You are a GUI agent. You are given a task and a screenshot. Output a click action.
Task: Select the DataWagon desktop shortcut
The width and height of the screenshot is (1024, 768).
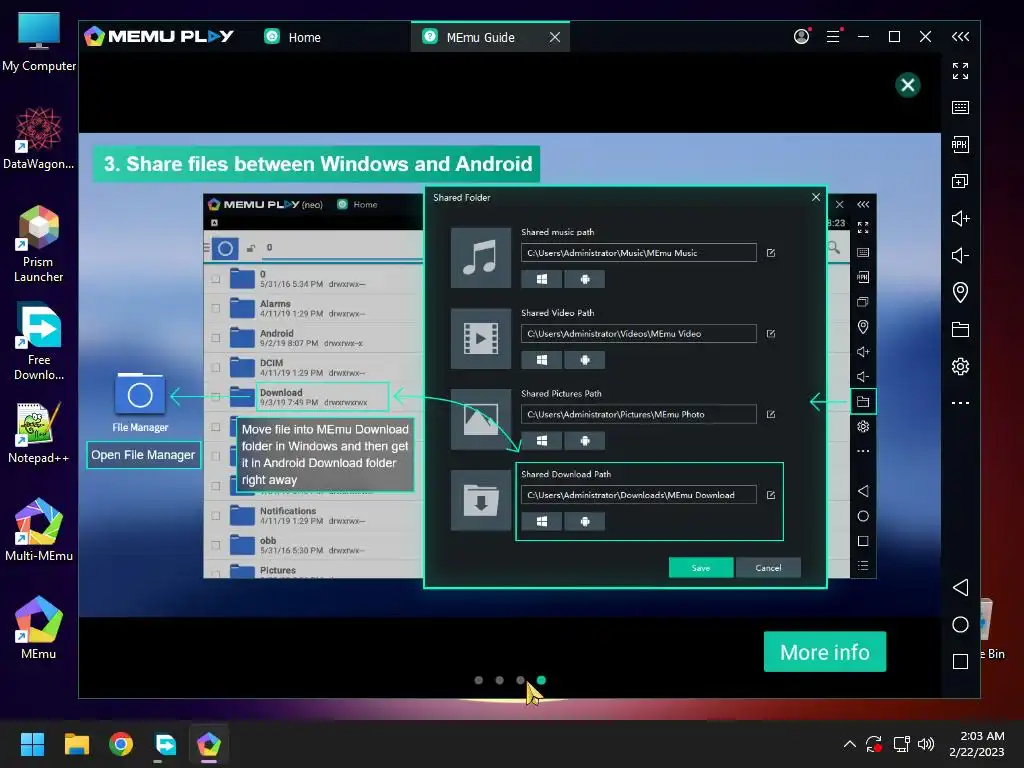tap(39, 139)
